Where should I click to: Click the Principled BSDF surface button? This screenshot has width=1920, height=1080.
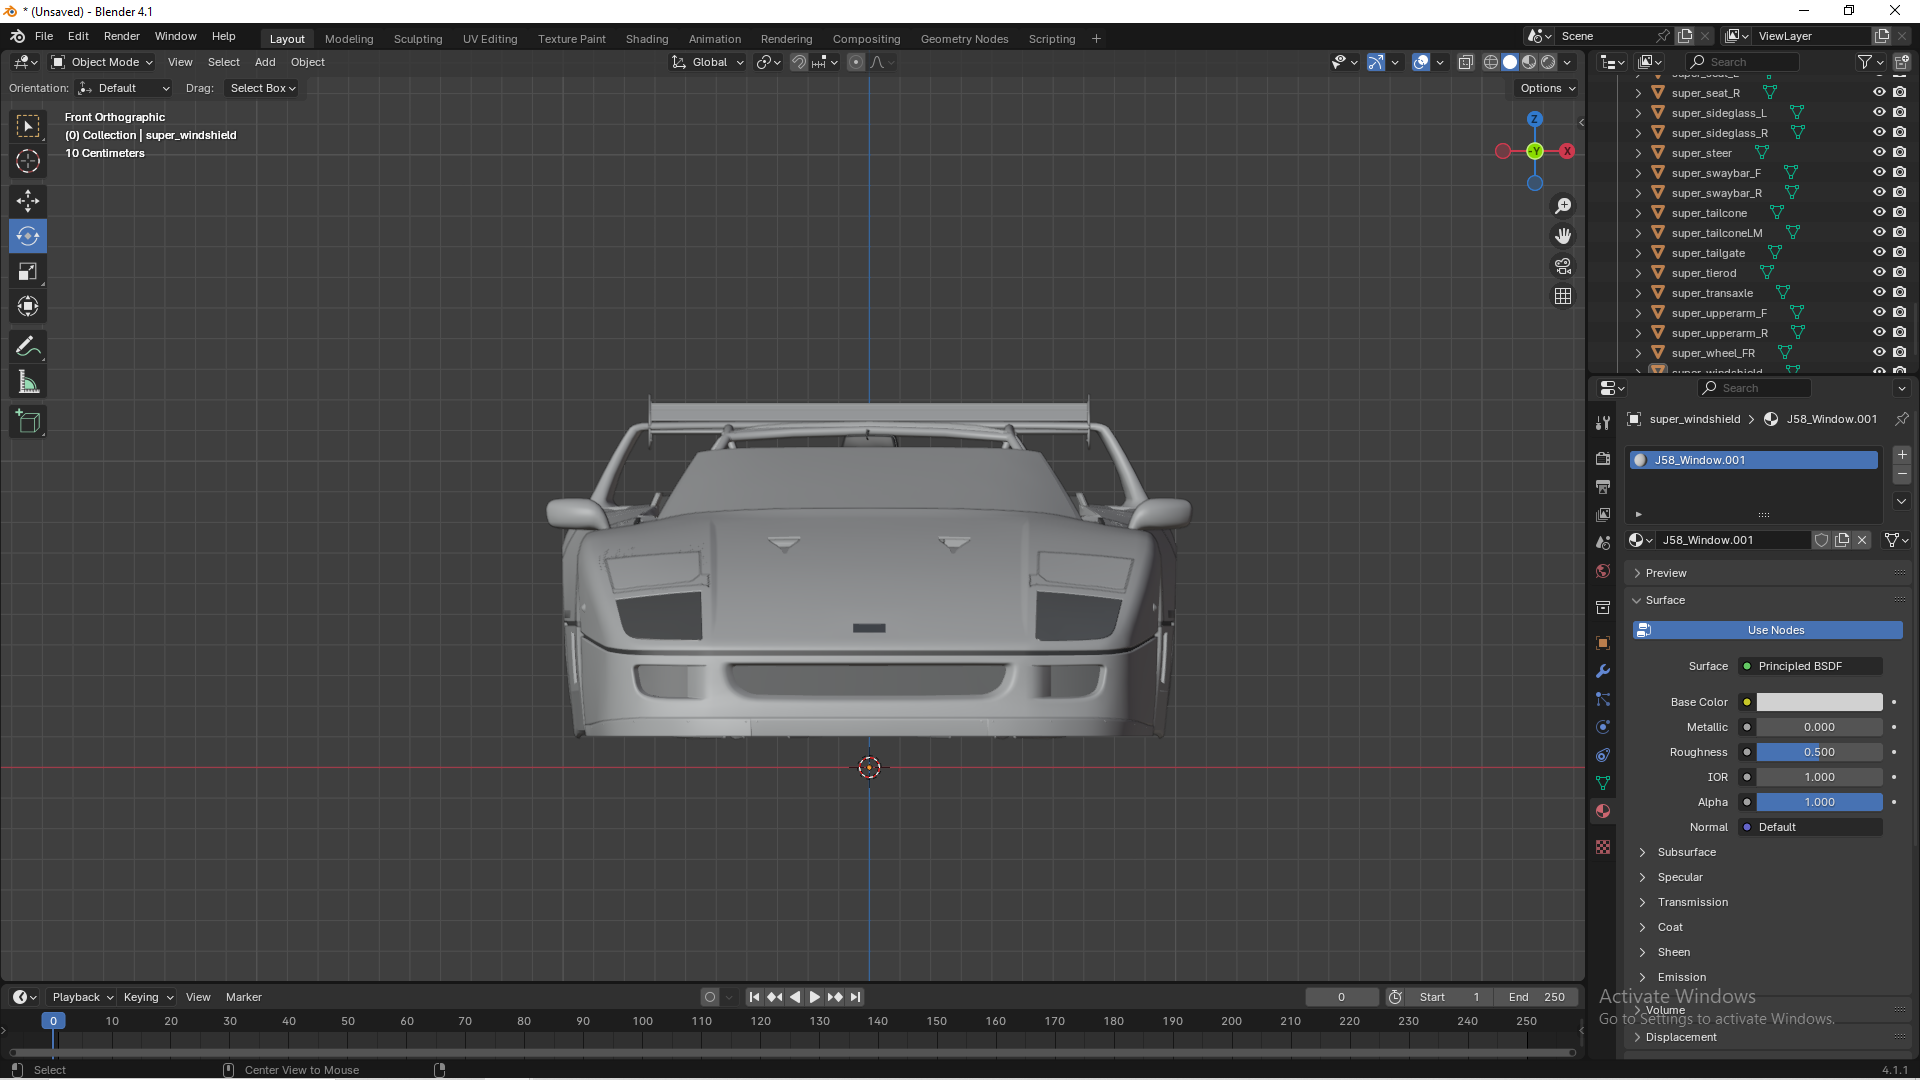click(1811, 666)
